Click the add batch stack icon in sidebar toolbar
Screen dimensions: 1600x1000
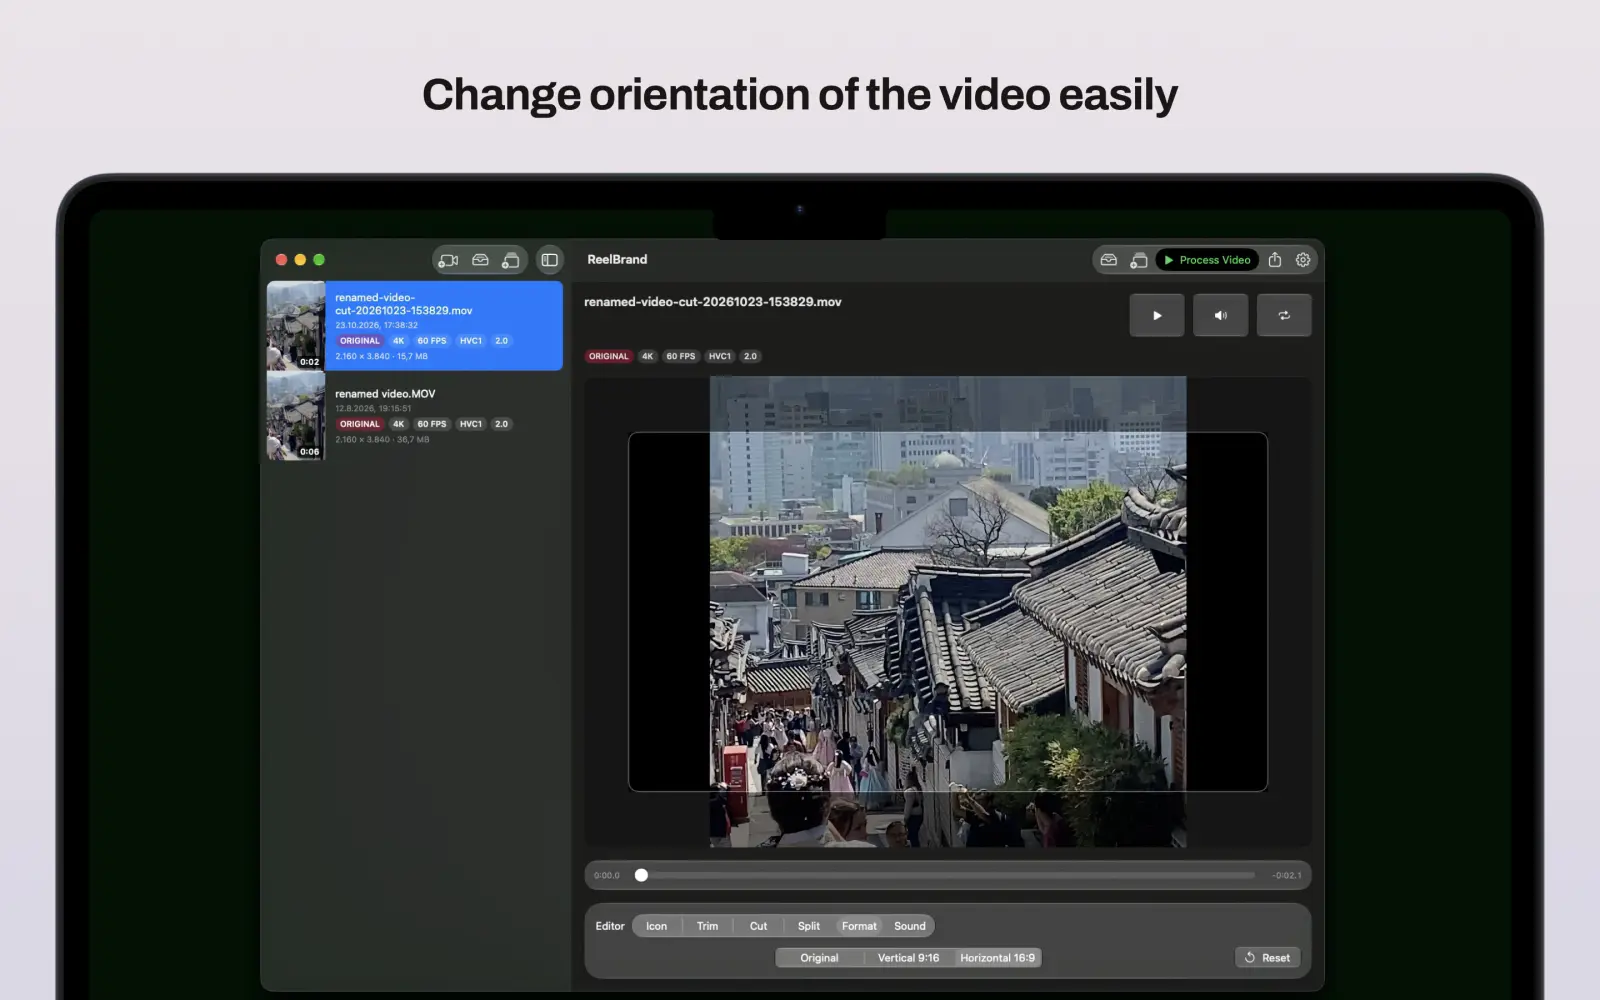(x=510, y=260)
